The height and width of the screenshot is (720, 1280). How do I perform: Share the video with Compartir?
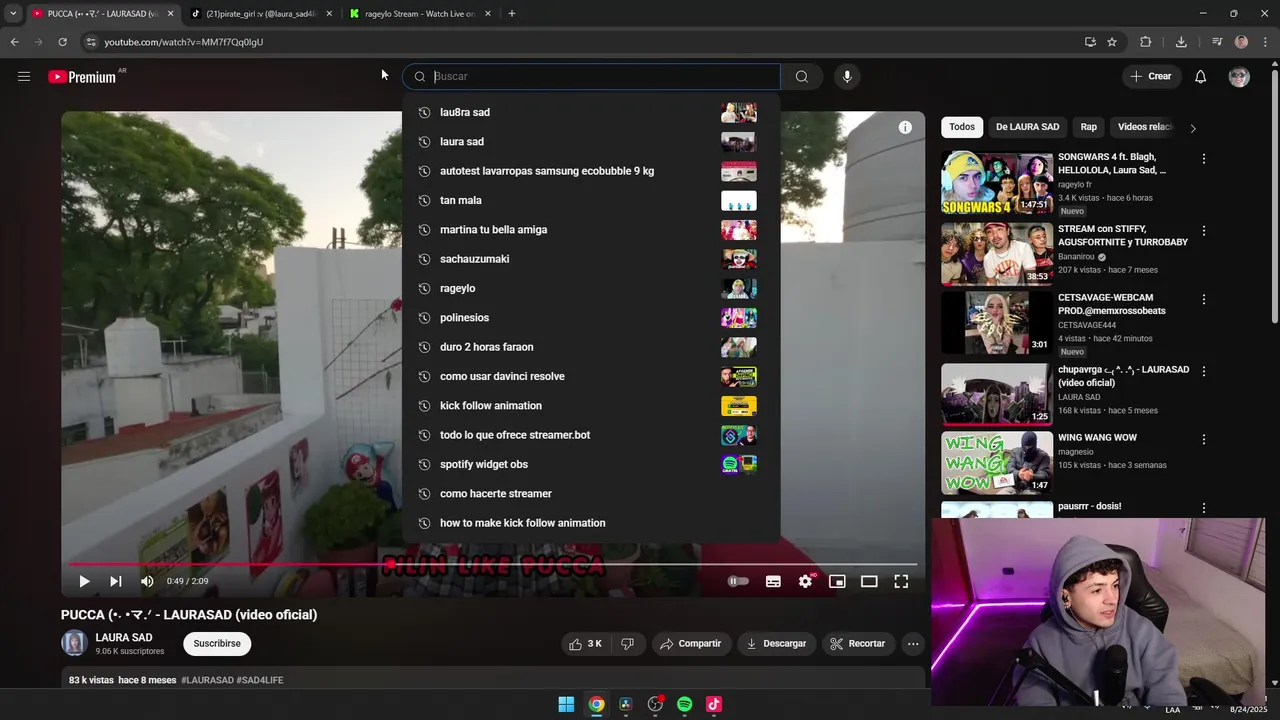coord(689,644)
